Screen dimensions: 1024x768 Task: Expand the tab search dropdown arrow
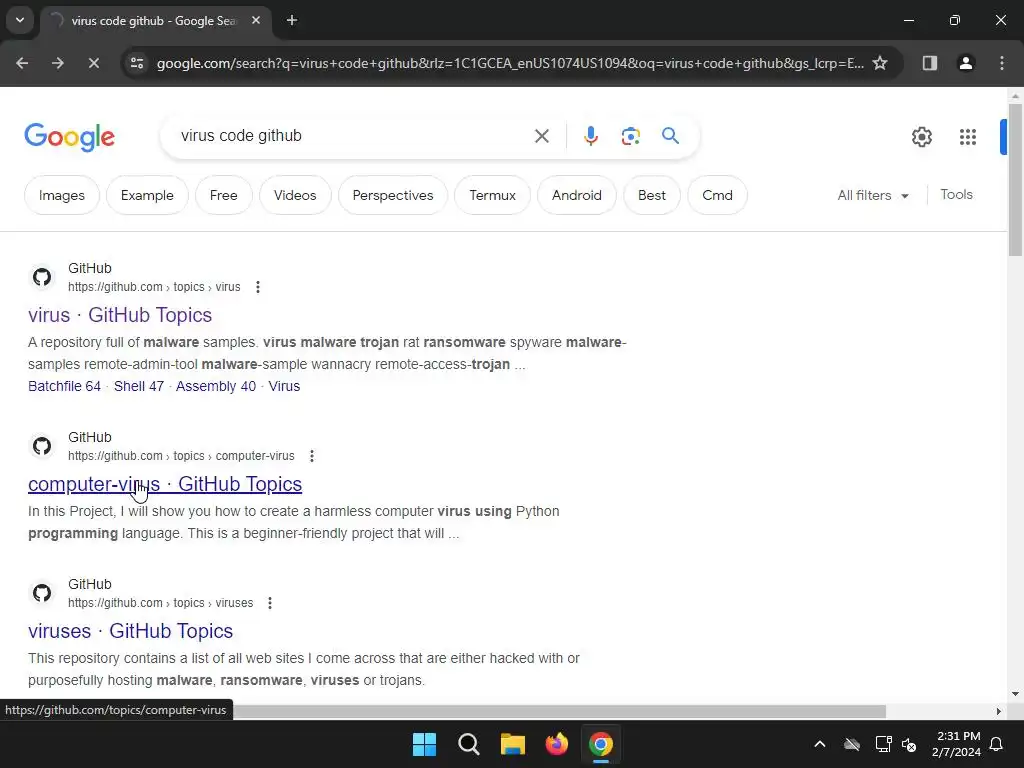click(20, 20)
